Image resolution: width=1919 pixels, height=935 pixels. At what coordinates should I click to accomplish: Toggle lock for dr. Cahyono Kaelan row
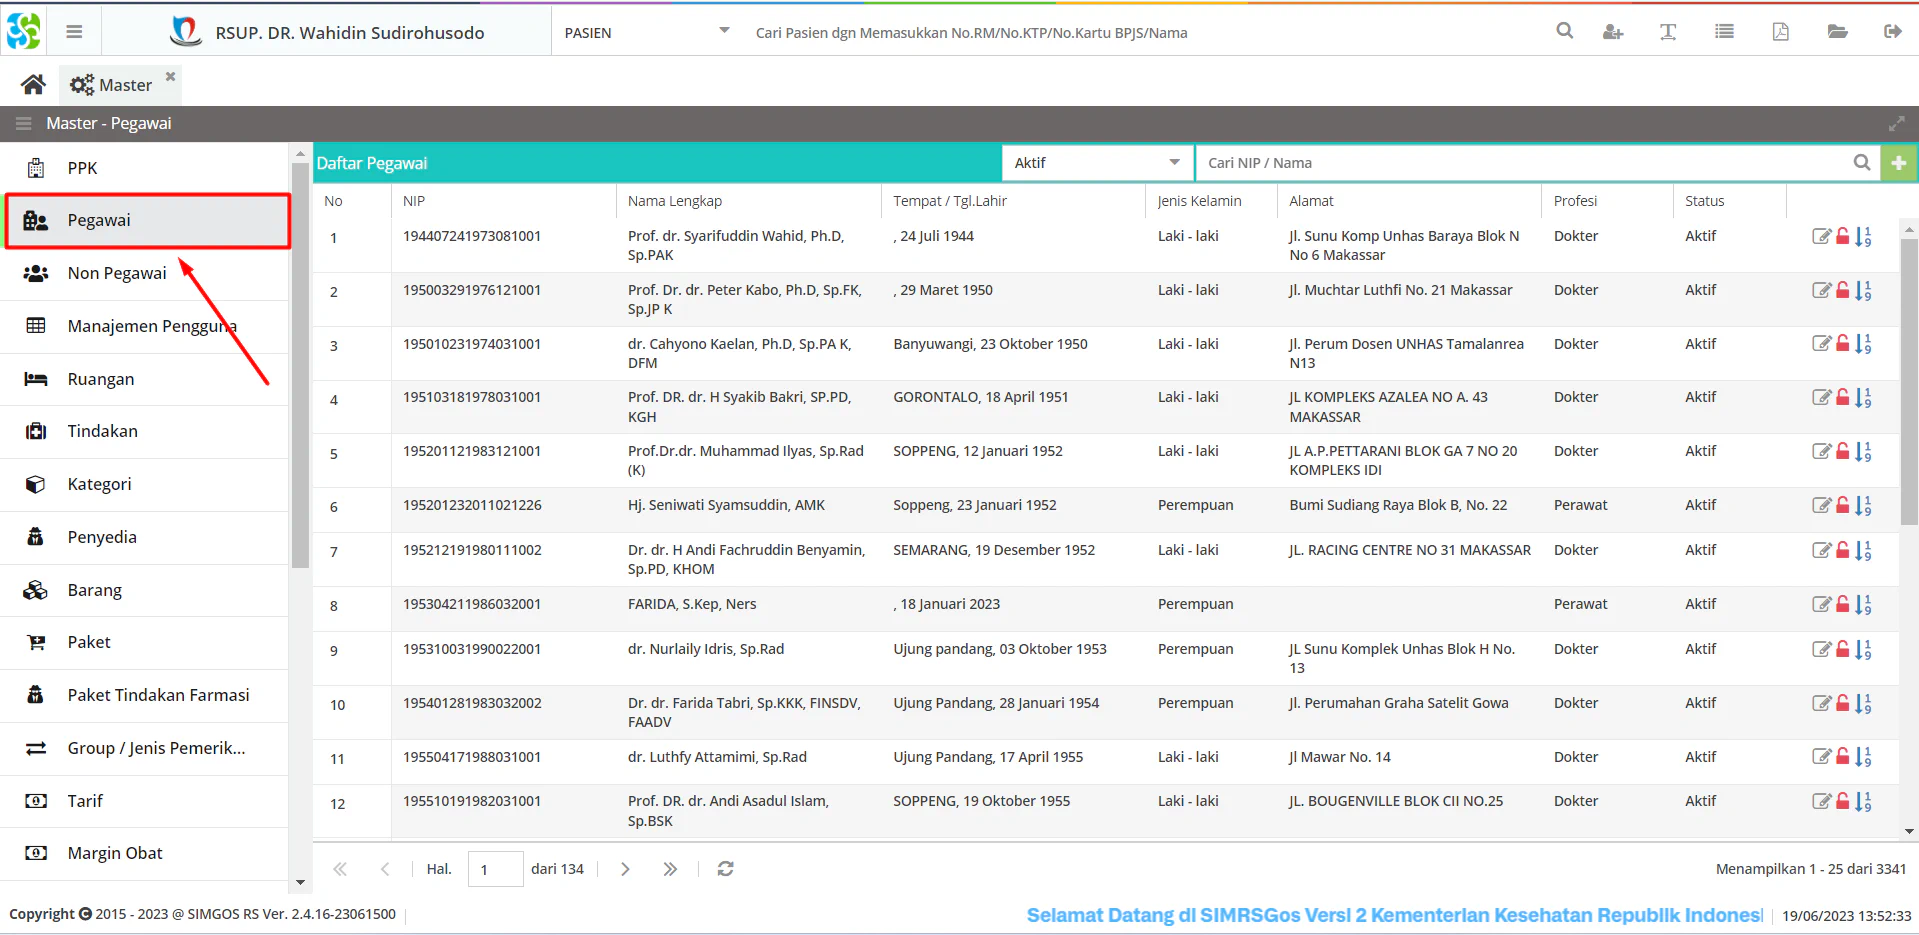click(x=1842, y=344)
